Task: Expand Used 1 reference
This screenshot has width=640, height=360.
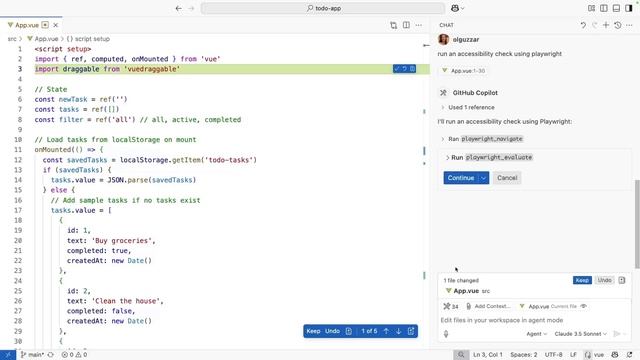Action: point(468,107)
